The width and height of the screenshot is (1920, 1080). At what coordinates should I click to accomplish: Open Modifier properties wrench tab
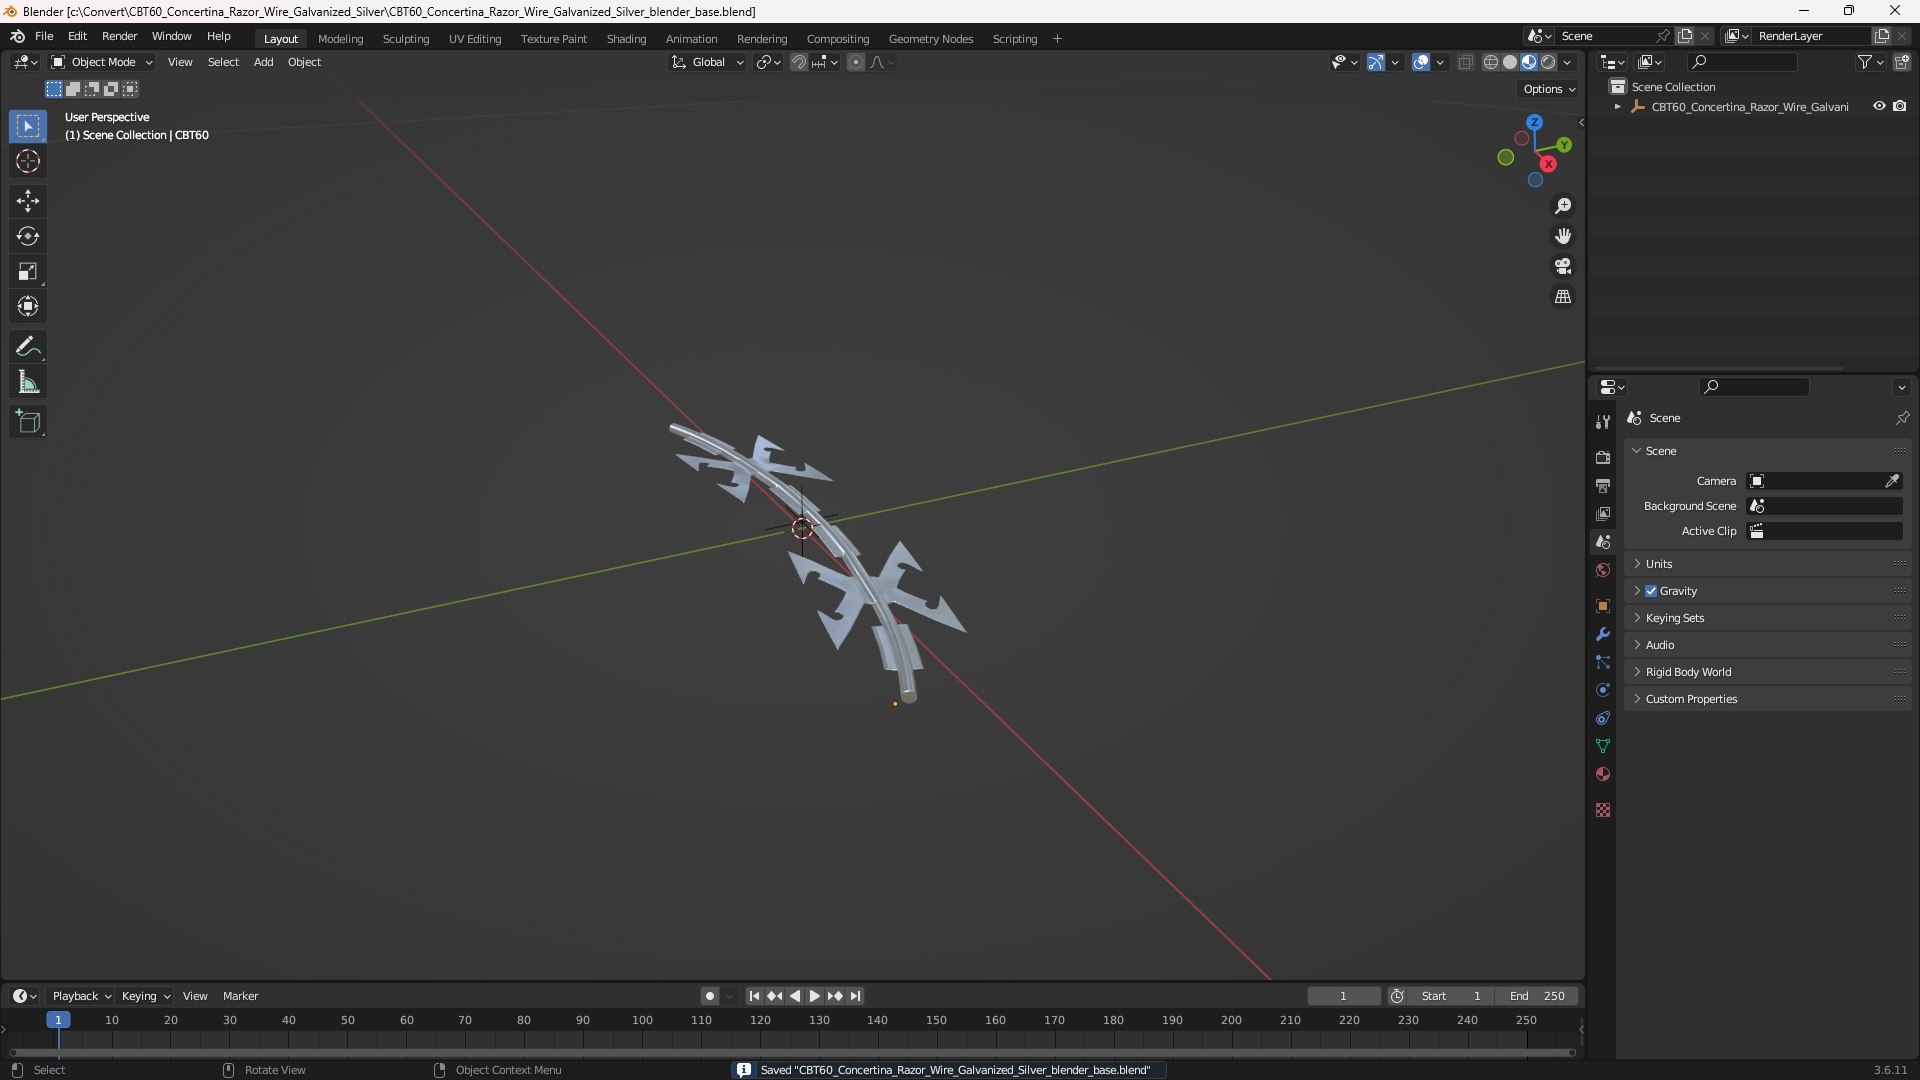(1603, 634)
